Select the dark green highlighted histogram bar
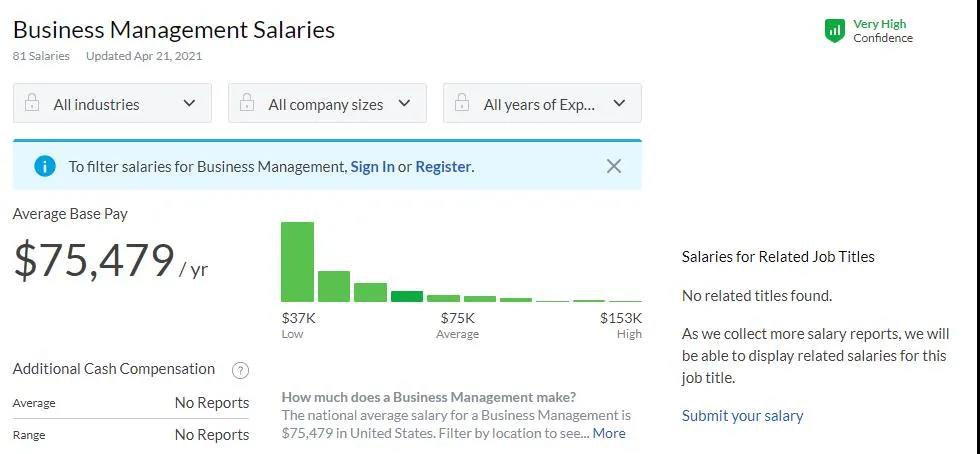The image size is (980, 454). pyautogui.click(x=407, y=296)
